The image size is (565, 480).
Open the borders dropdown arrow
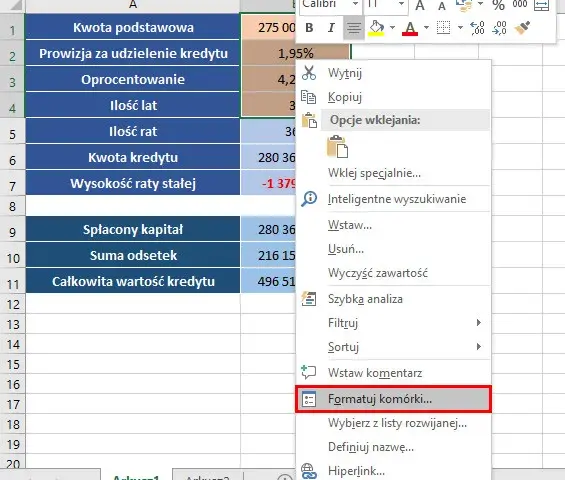pos(460,27)
